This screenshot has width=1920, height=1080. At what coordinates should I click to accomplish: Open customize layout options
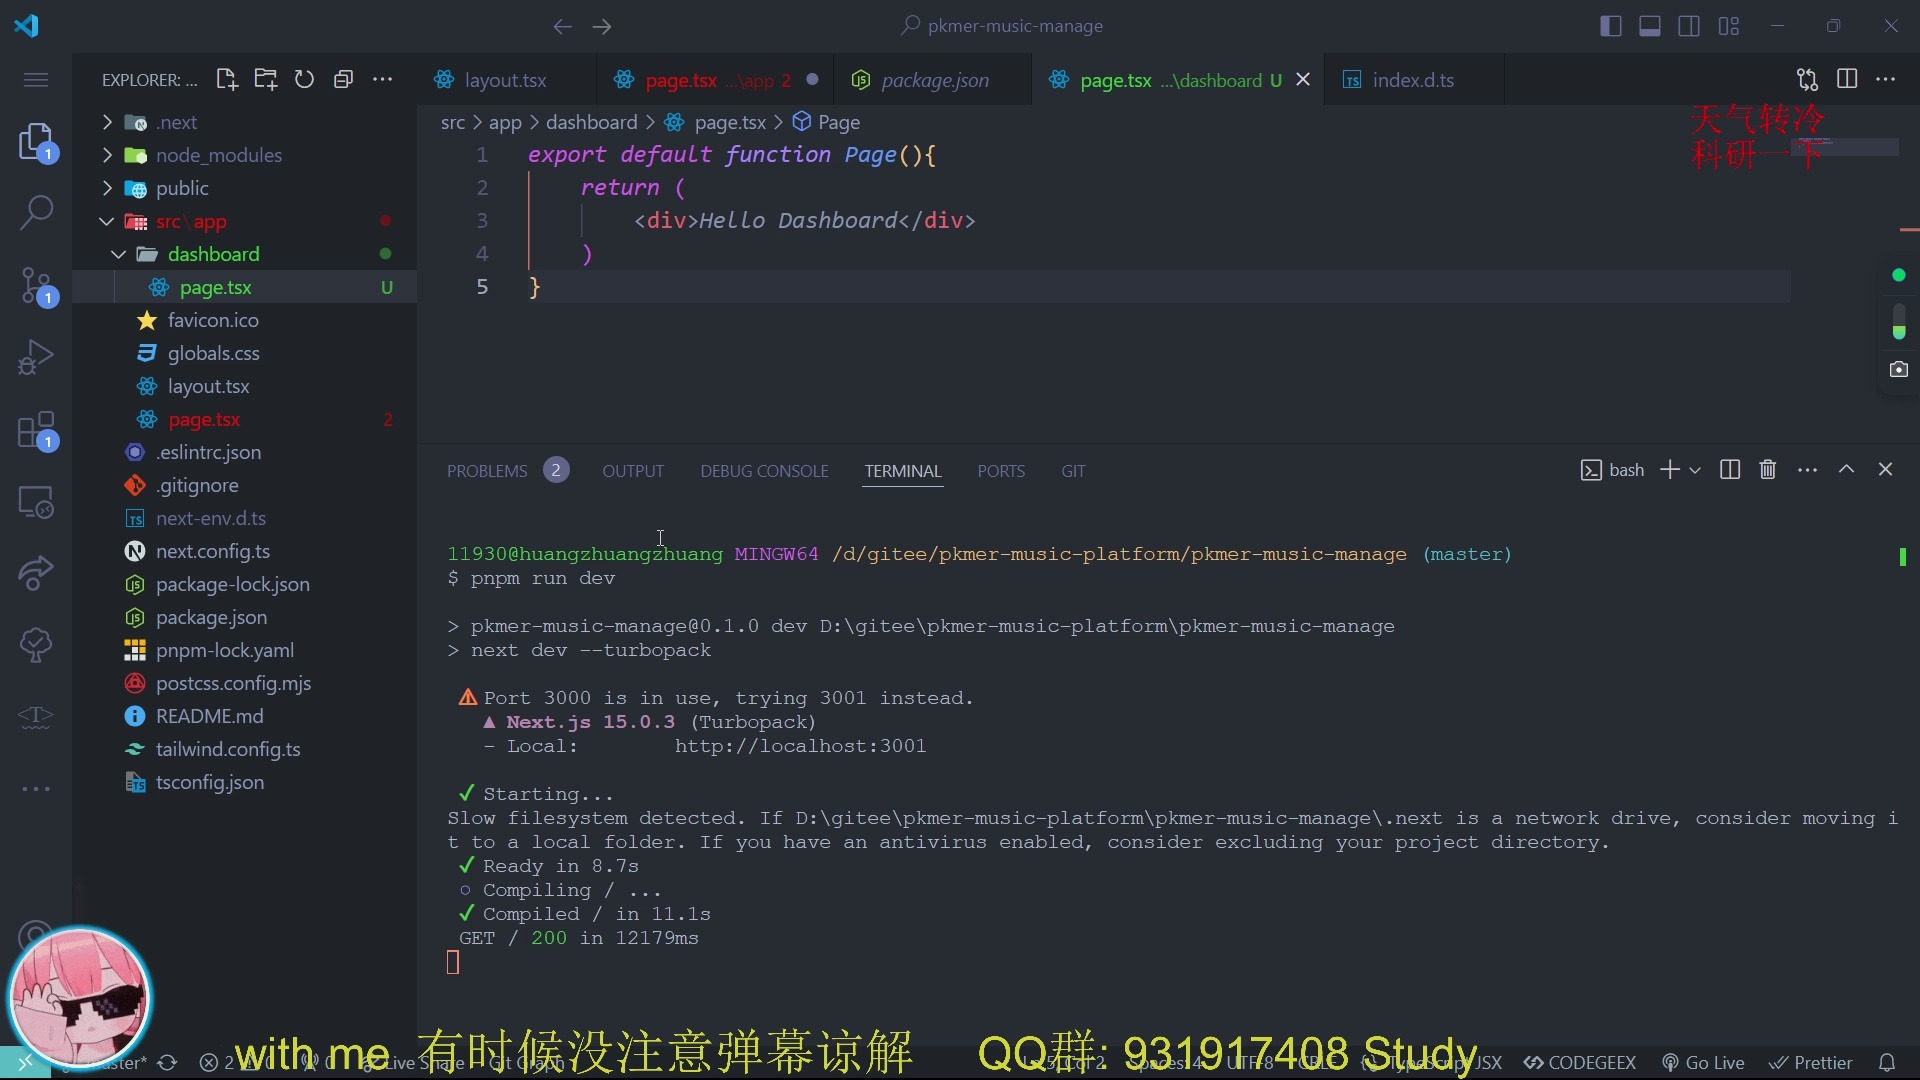tap(1729, 27)
